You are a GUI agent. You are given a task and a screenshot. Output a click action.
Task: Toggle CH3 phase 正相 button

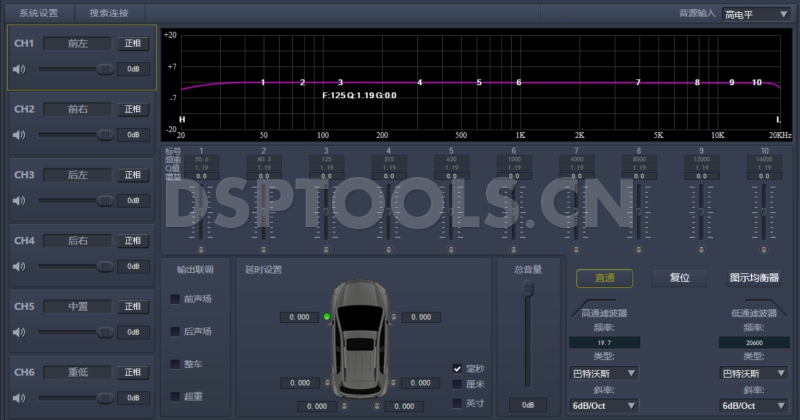133,175
